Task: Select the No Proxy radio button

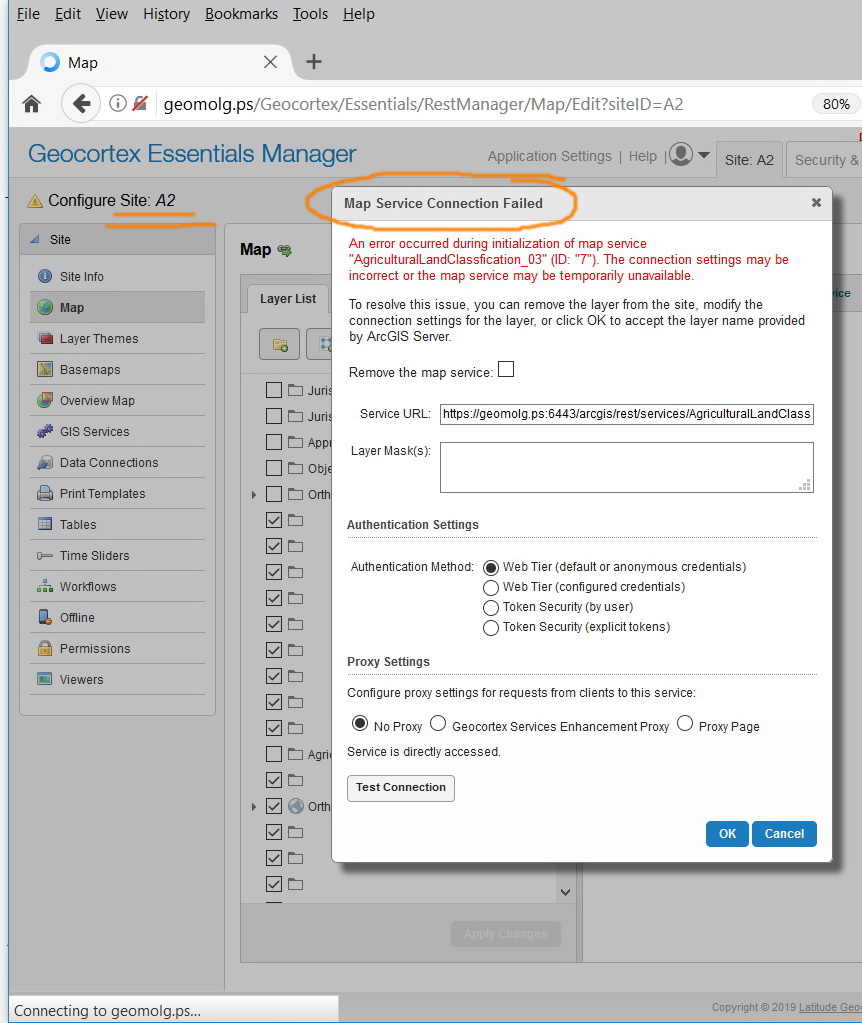Action: click(360, 724)
